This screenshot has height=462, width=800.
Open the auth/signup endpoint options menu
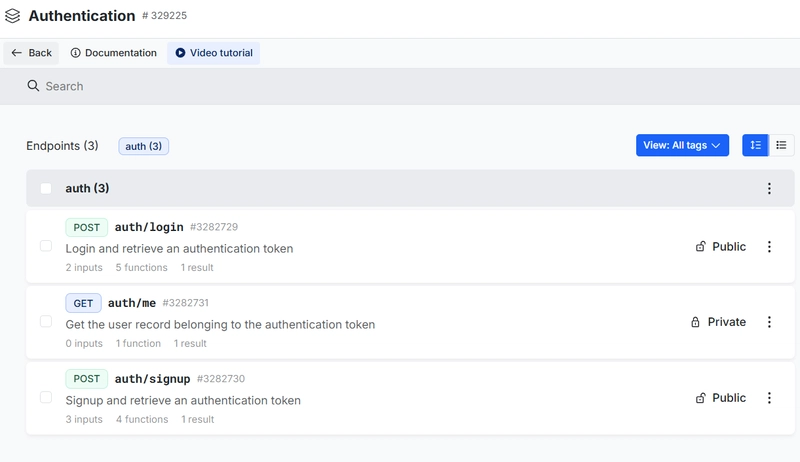tap(769, 398)
